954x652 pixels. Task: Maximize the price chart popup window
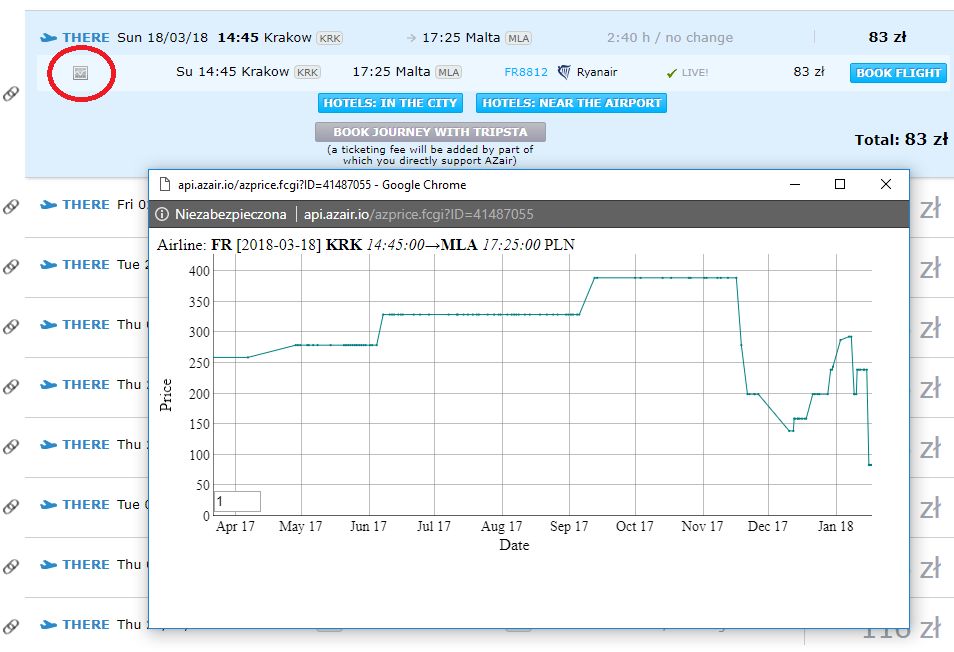pos(840,184)
